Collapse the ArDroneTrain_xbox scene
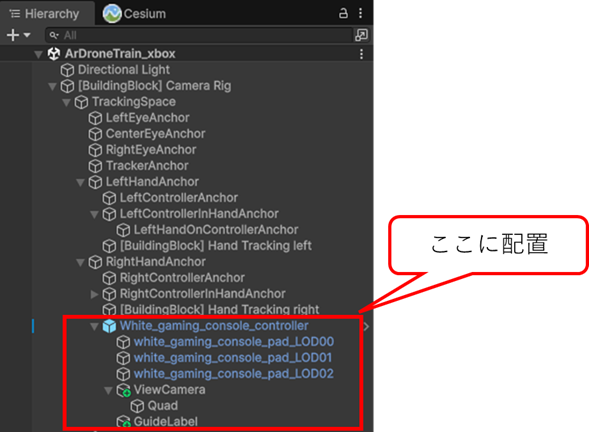589x432 pixels. tap(38, 55)
